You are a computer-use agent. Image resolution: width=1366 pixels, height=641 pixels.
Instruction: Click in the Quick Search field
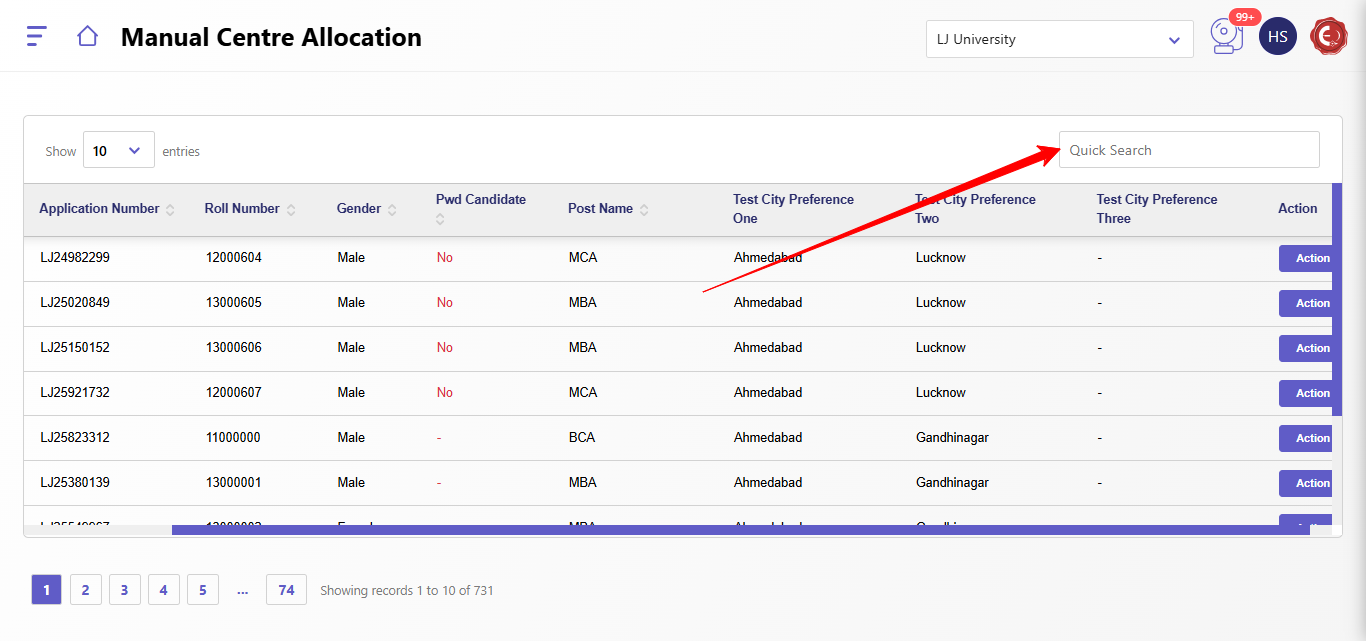click(x=1188, y=150)
